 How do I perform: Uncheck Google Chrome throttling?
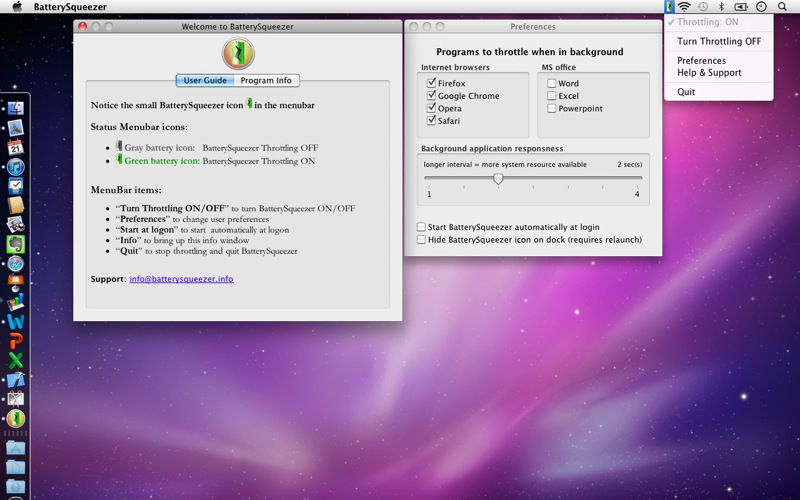432,95
